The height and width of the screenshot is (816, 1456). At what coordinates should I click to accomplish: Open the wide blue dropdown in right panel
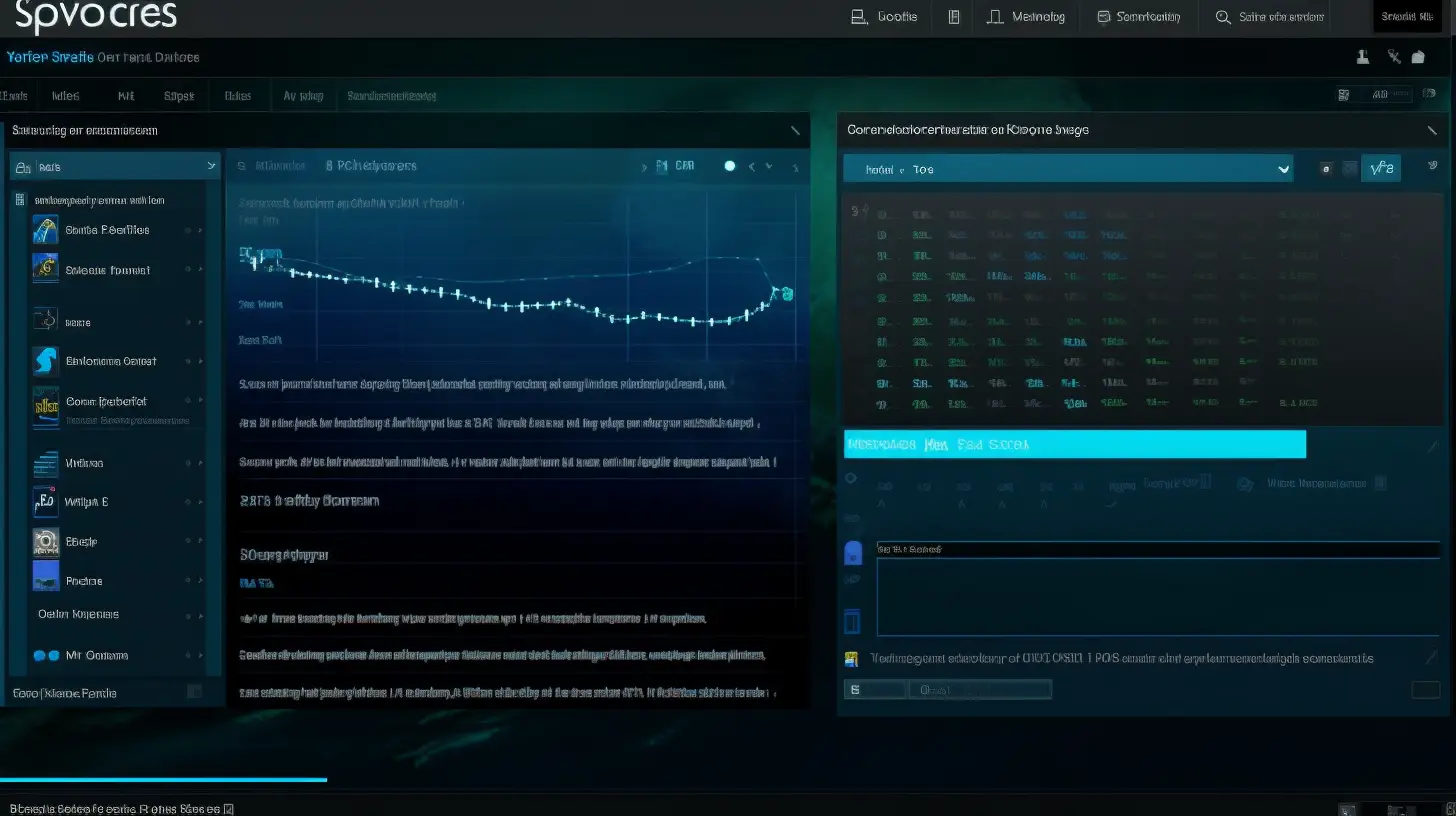[1067, 169]
